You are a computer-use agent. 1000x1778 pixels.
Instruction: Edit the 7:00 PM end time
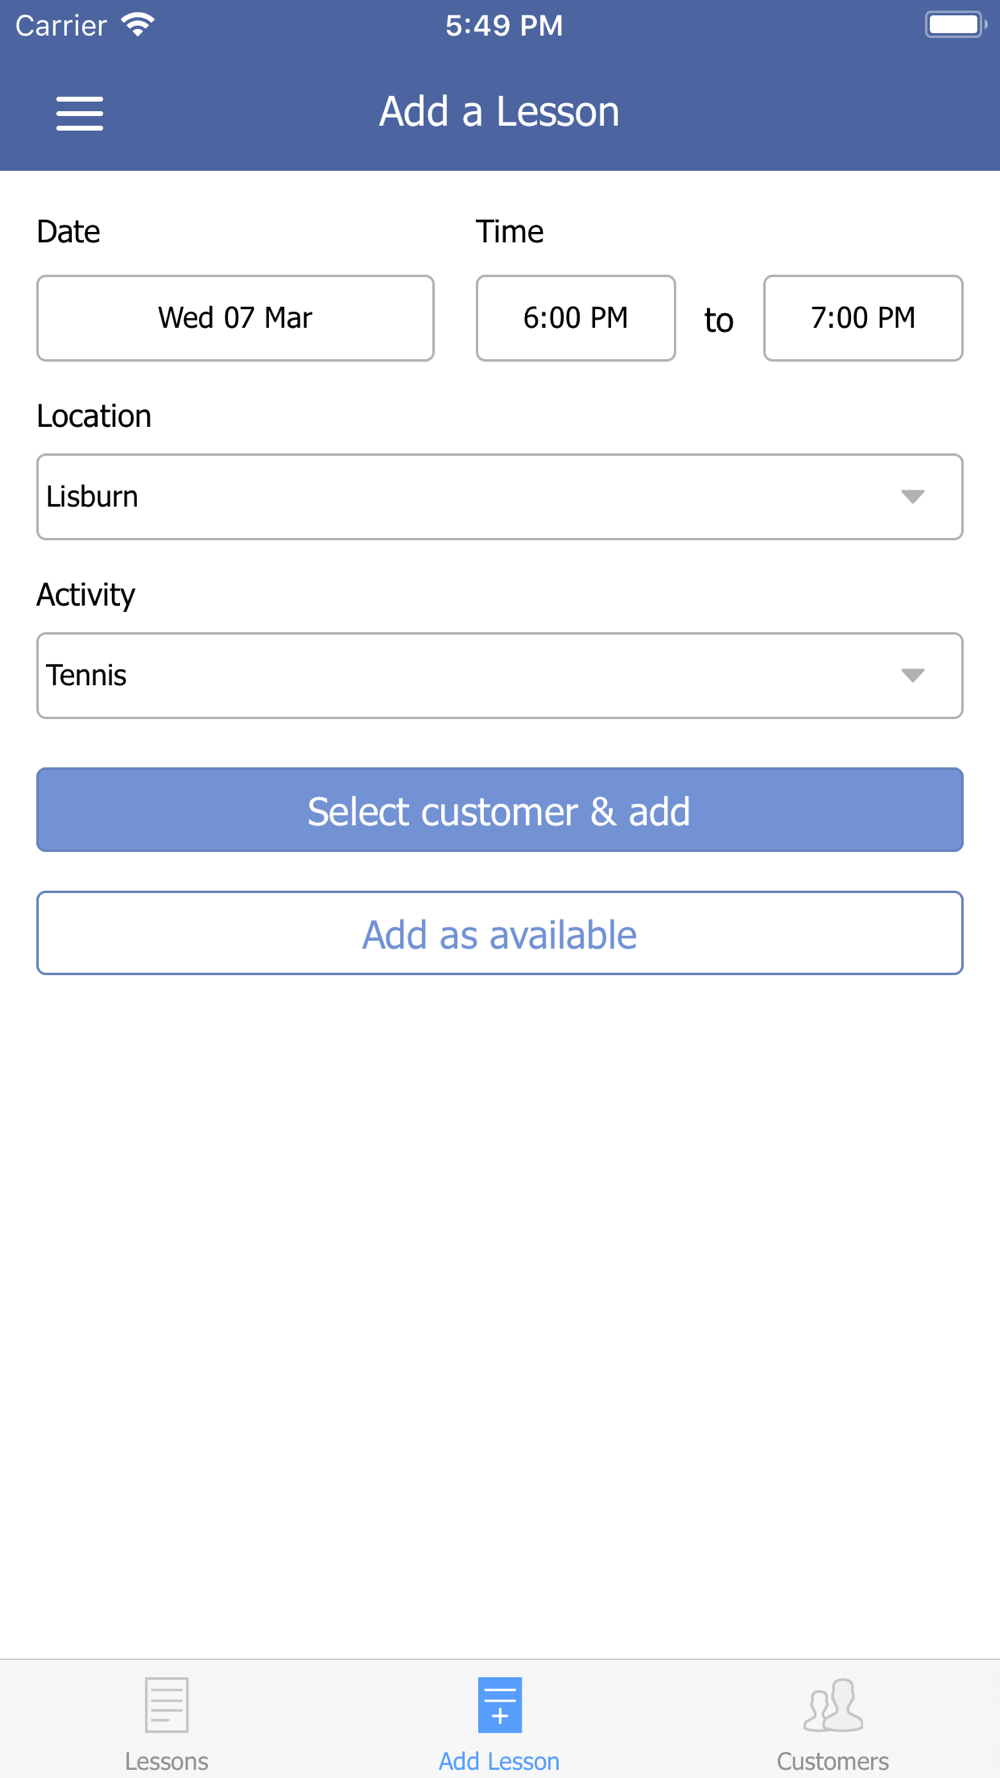tap(863, 318)
